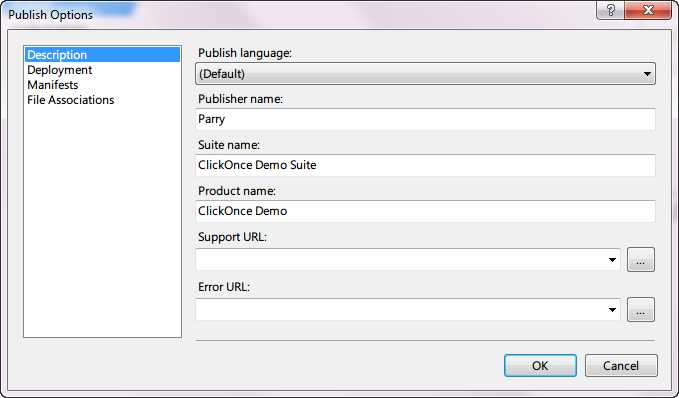Open the Deployment options page
This screenshot has width=679, height=398.
59,70
